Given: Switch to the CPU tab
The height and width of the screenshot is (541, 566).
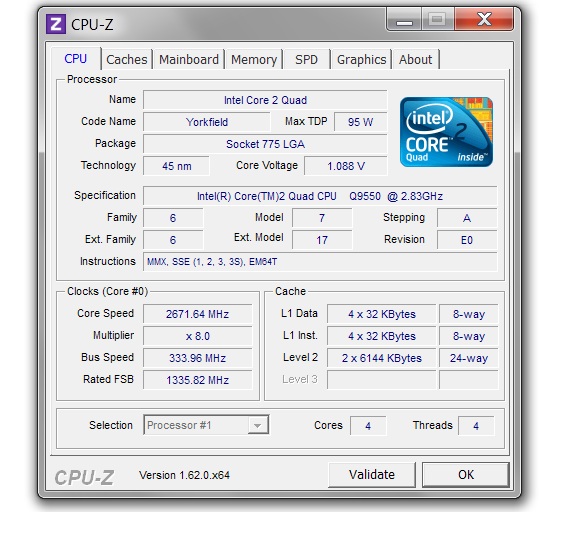Looking at the screenshot, I should click(x=75, y=59).
